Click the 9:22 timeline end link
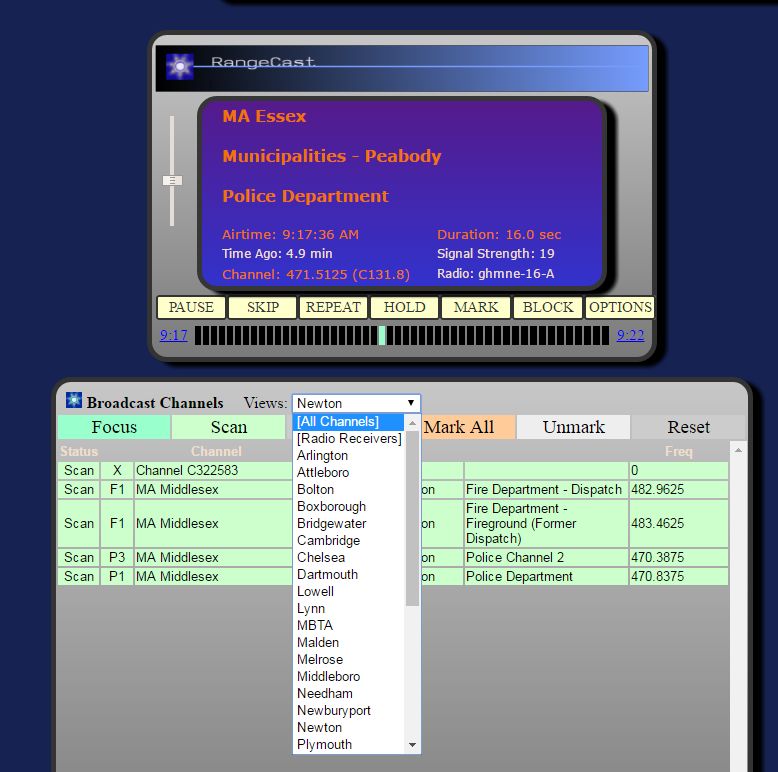 coord(630,335)
